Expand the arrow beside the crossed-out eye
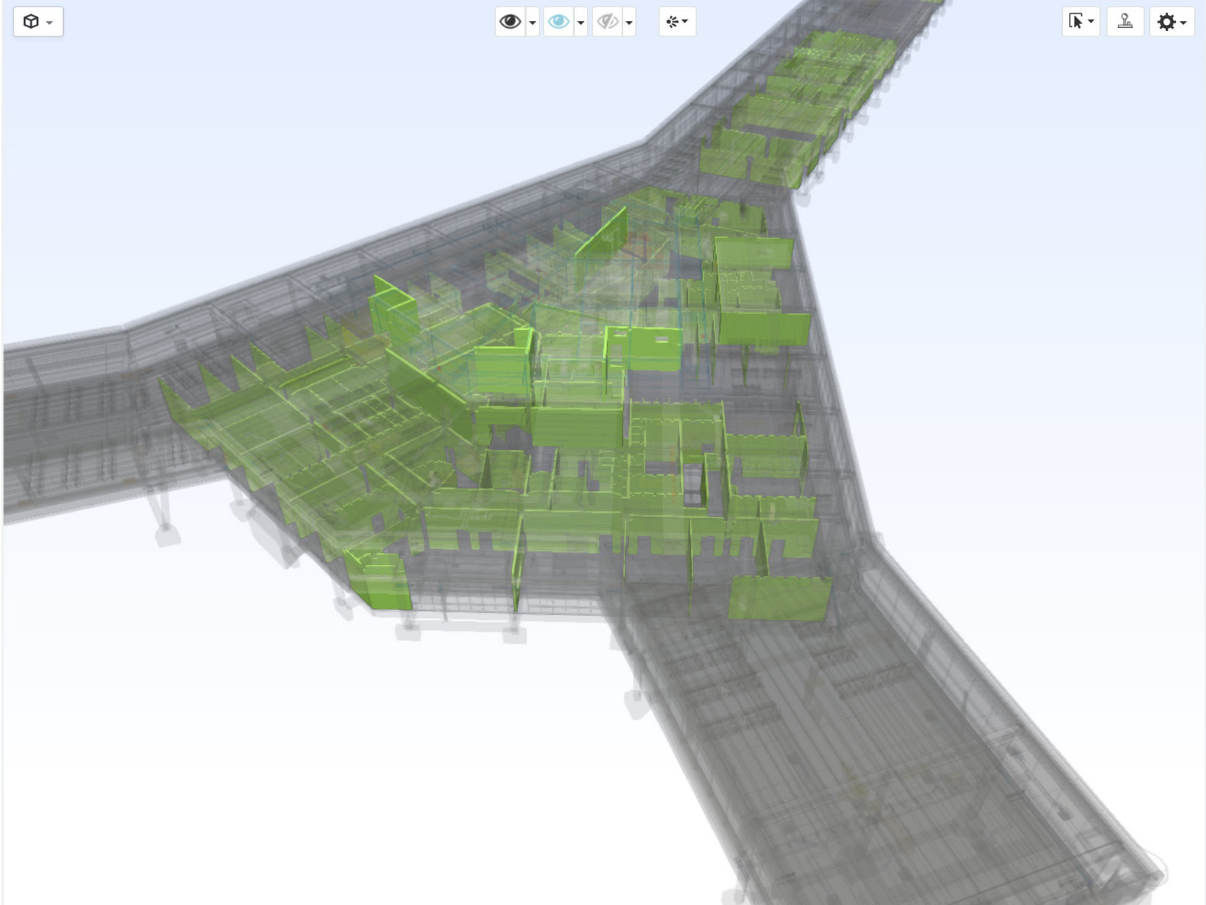The height and width of the screenshot is (905, 1206). 629,22
